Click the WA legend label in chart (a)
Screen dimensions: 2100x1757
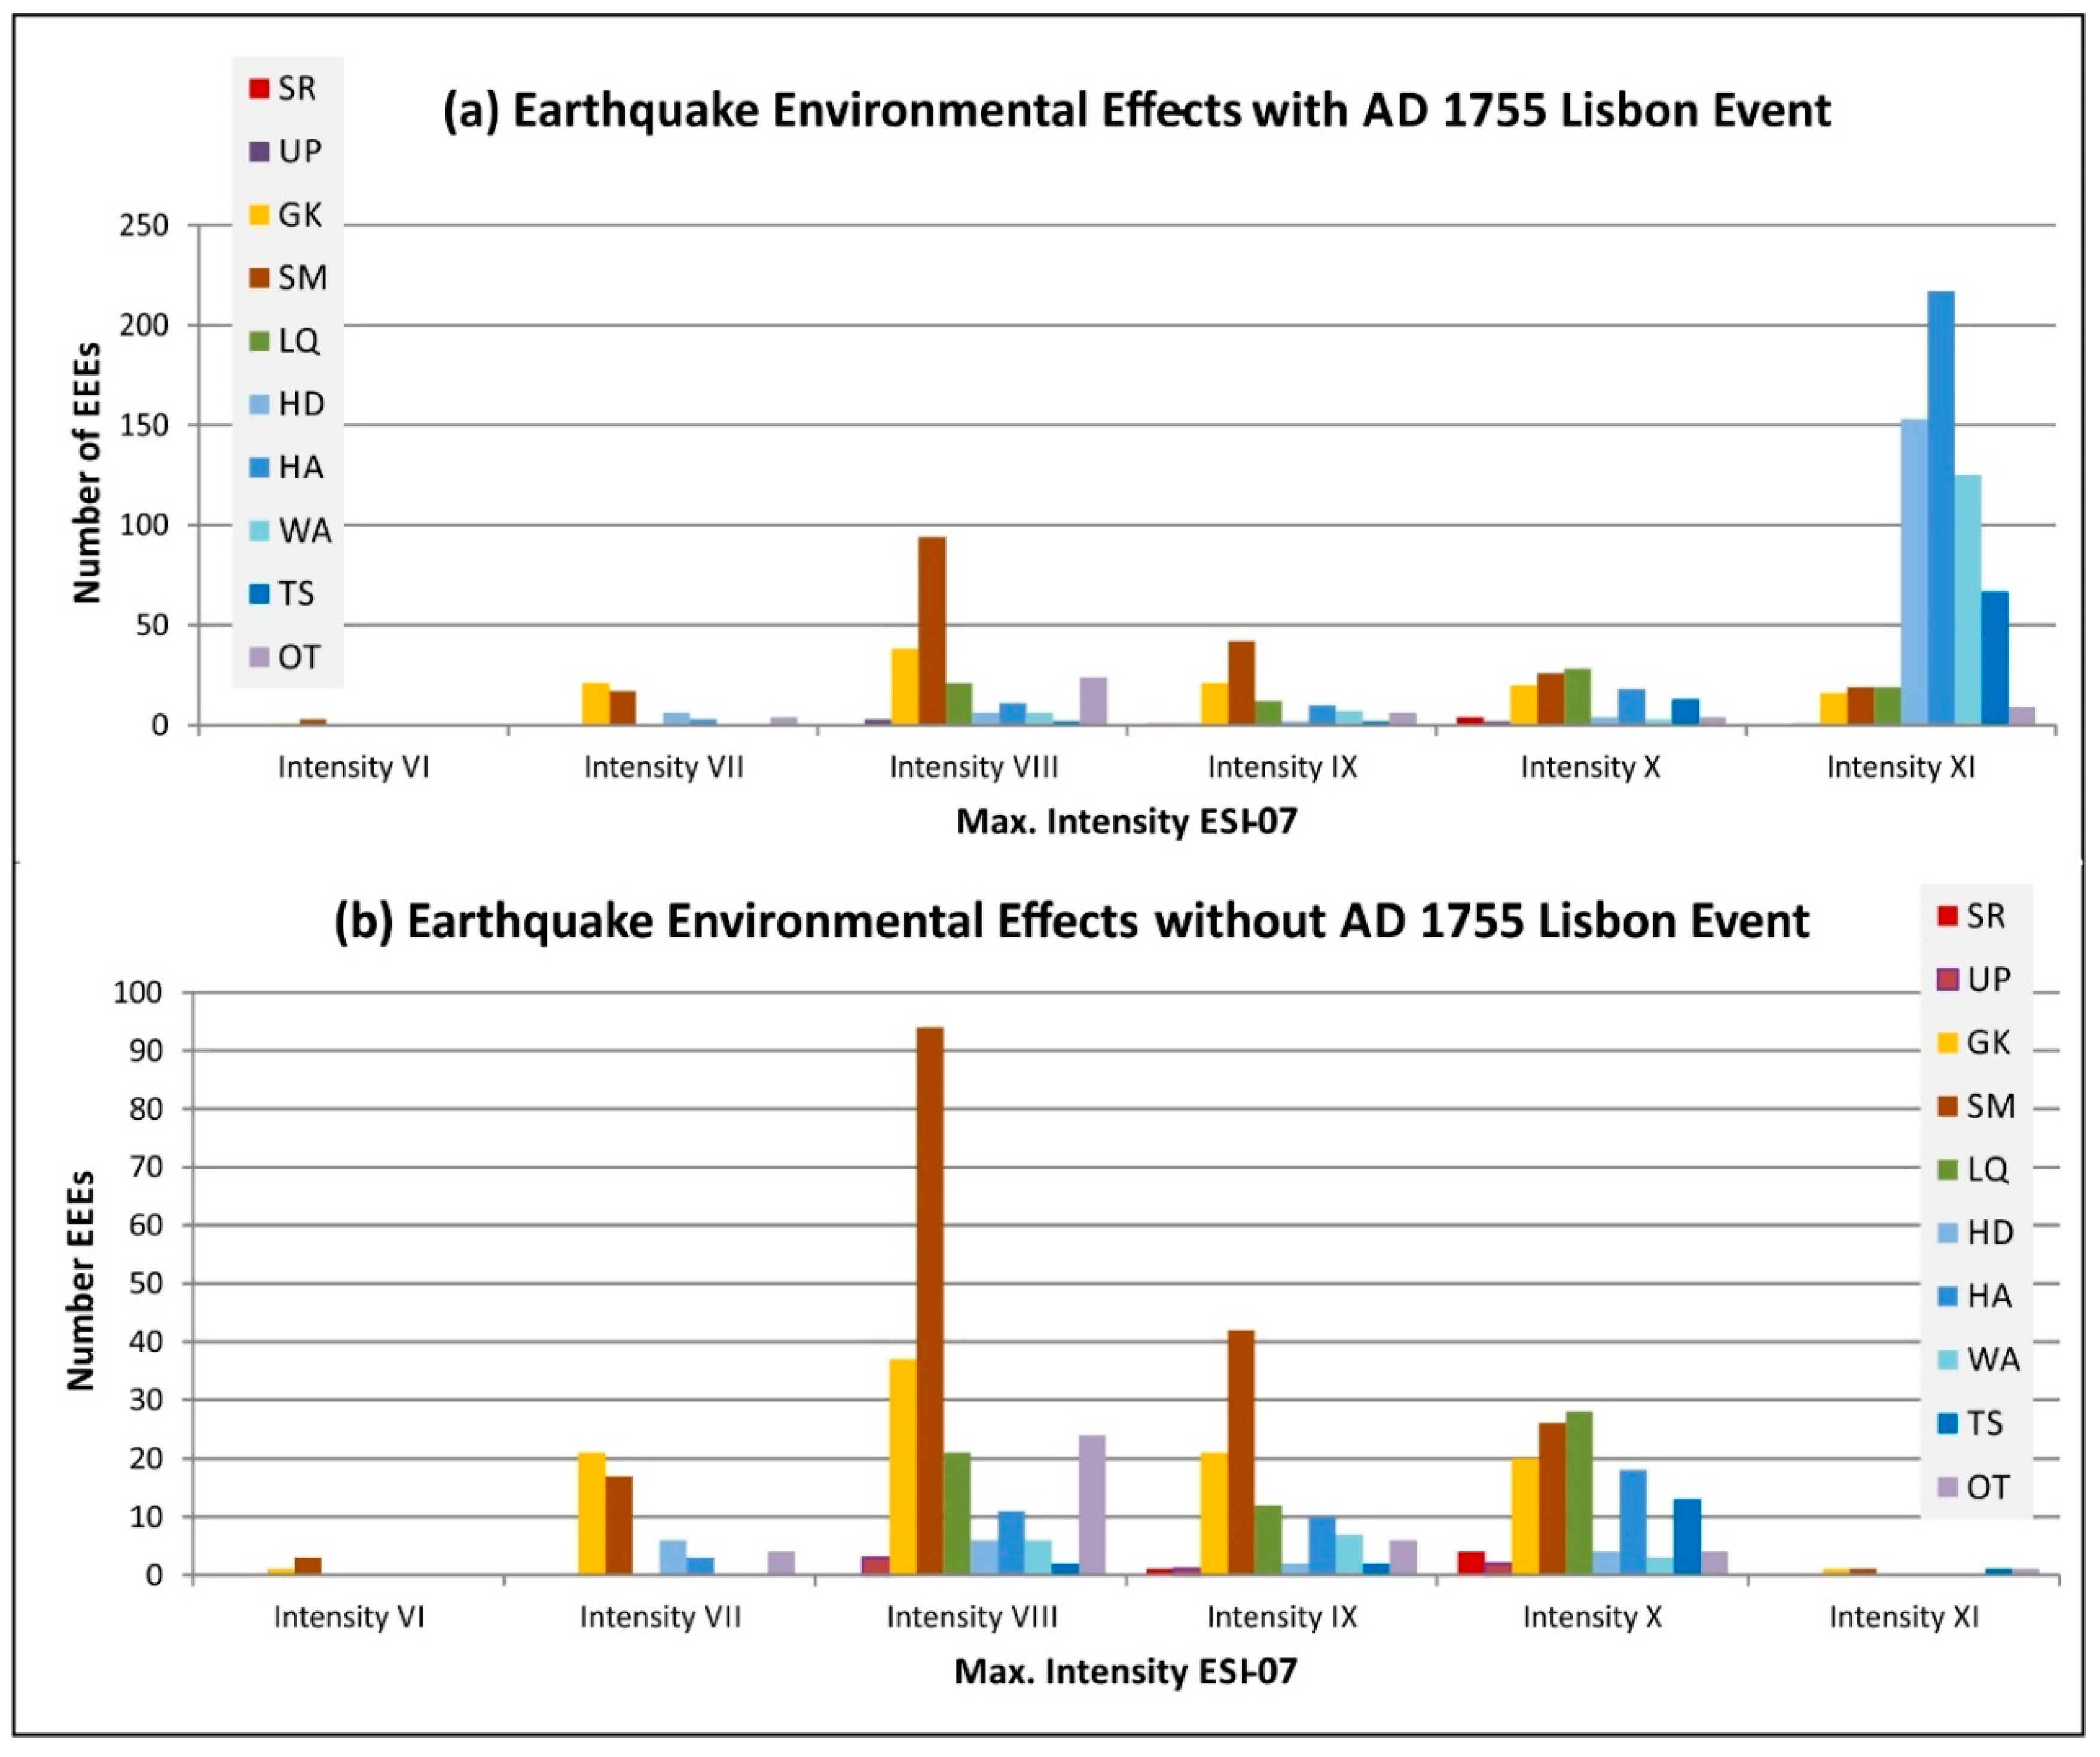pyautogui.click(x=305, y=531)
